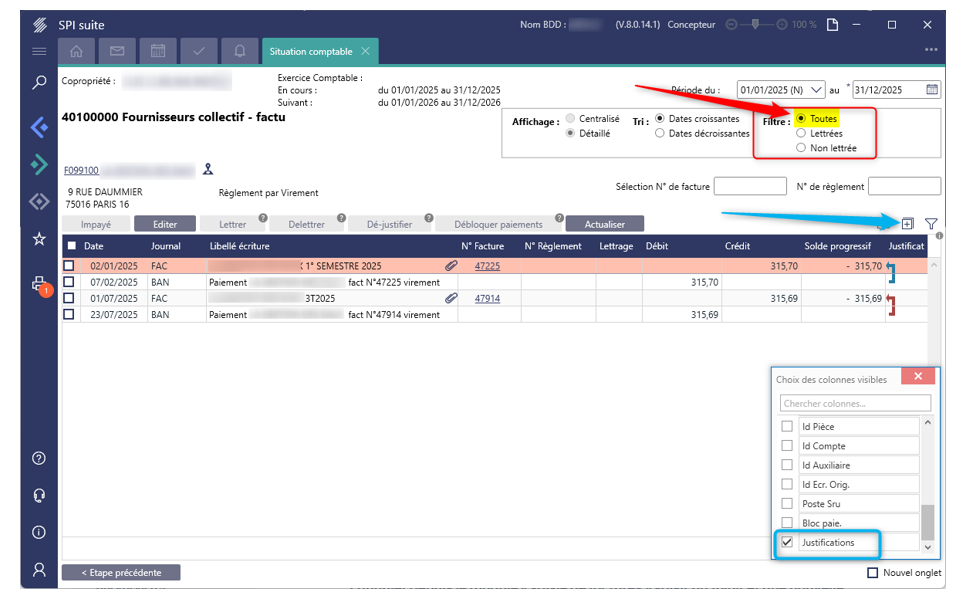Image resolution: width=976 pixels, height=603 pixels.
Task: Open the favorites star in the sidebar
Action: click(x=39, y=239)
